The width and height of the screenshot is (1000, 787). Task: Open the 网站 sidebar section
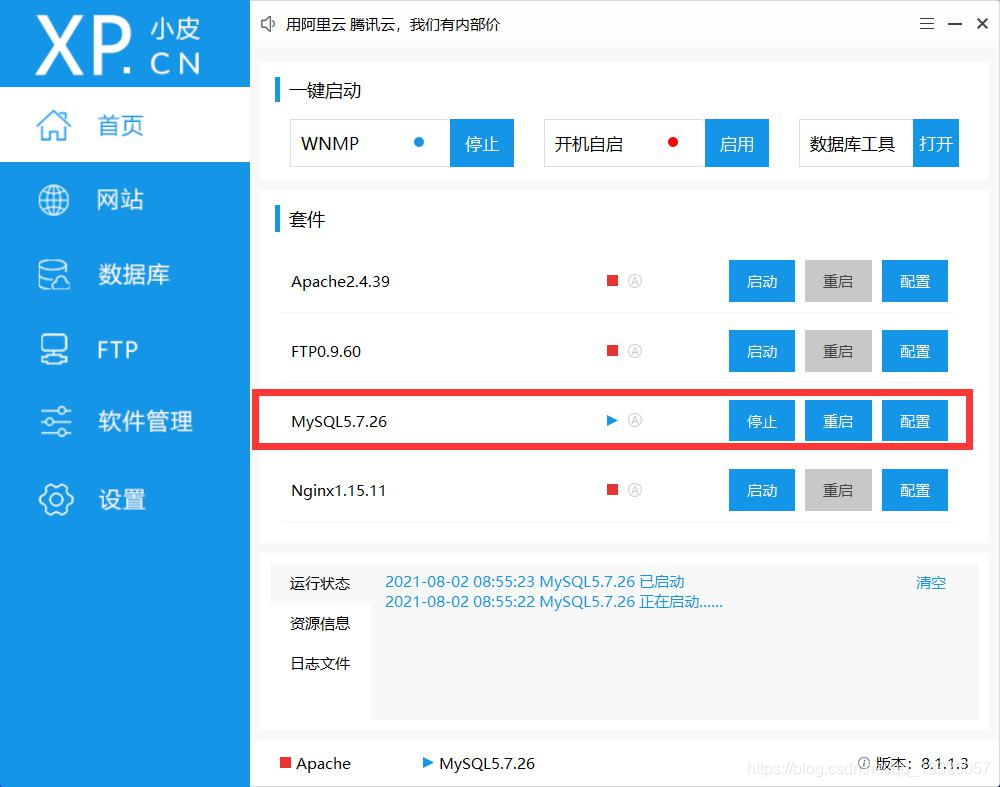click(121, 200)
